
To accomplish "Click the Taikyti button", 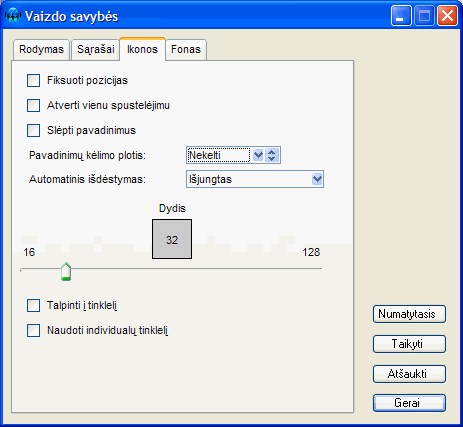I will click(409, 344).
